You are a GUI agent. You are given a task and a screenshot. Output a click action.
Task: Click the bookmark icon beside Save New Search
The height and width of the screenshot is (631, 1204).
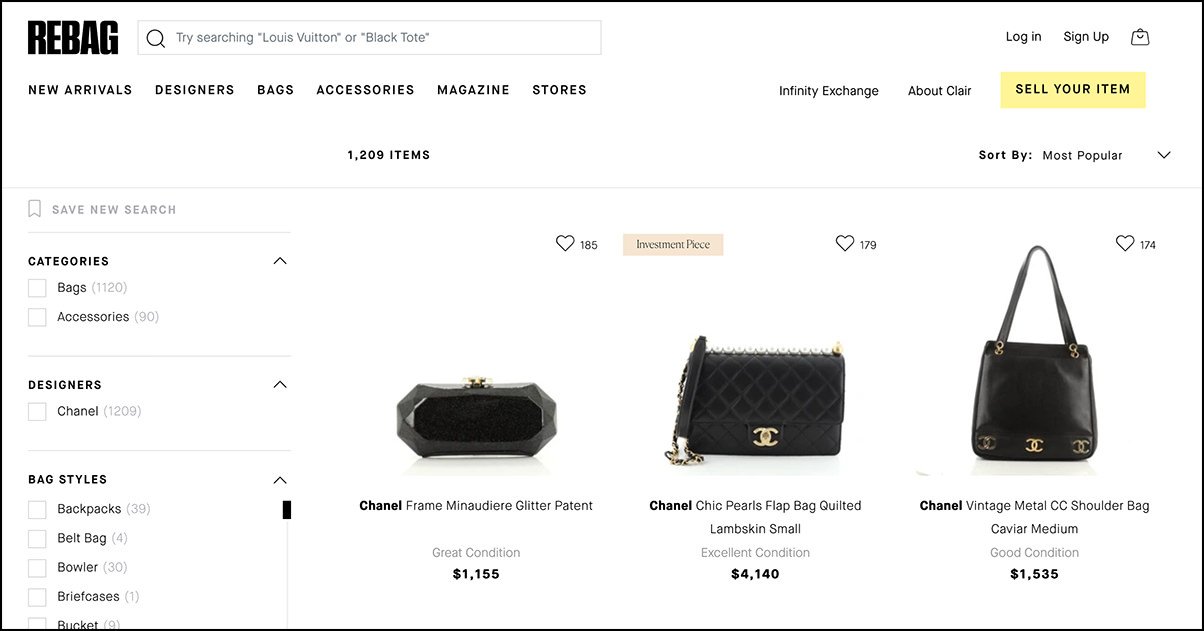(35, 209)
